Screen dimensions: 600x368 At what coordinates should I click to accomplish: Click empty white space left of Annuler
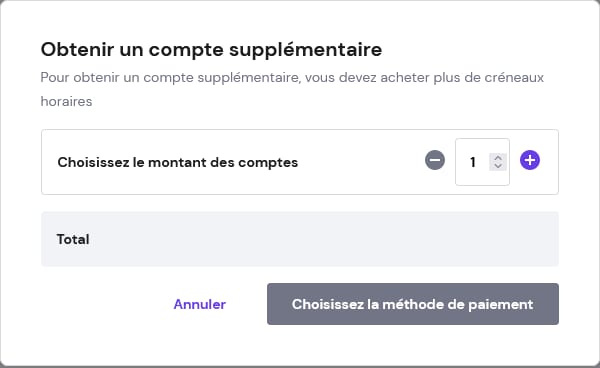(x=103, y=304)
